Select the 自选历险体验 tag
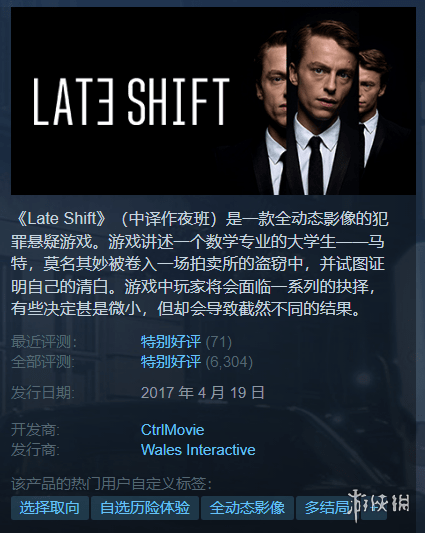This screenshot has width=425, height=533. pos(145,508)
